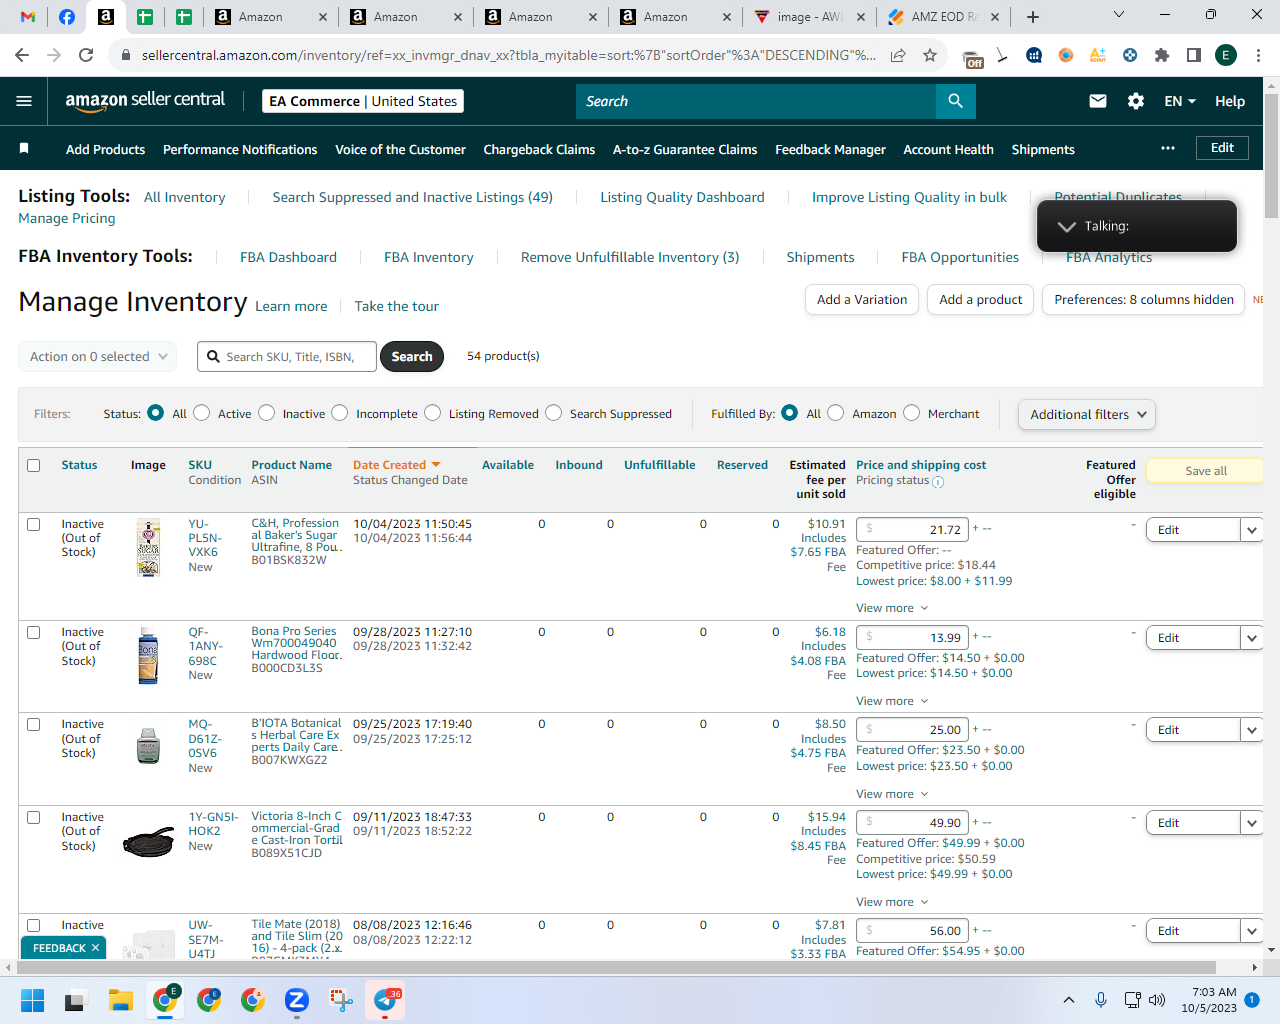Click Add a product button

[x=980, y=299]
